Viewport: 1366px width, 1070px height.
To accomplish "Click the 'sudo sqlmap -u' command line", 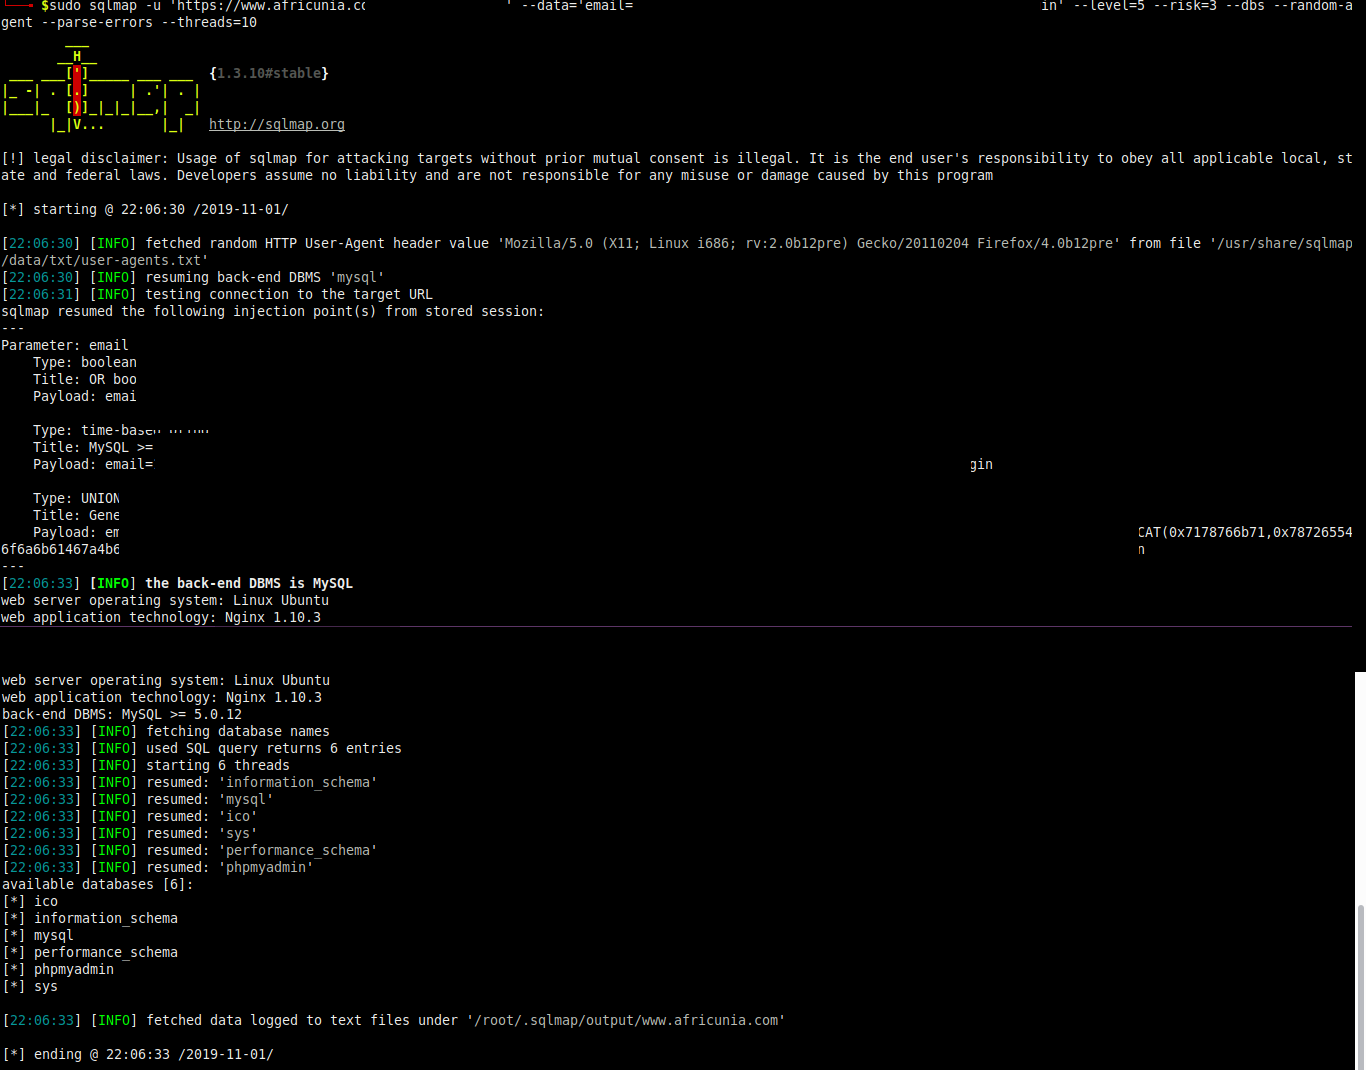I will tap(676, 14).
